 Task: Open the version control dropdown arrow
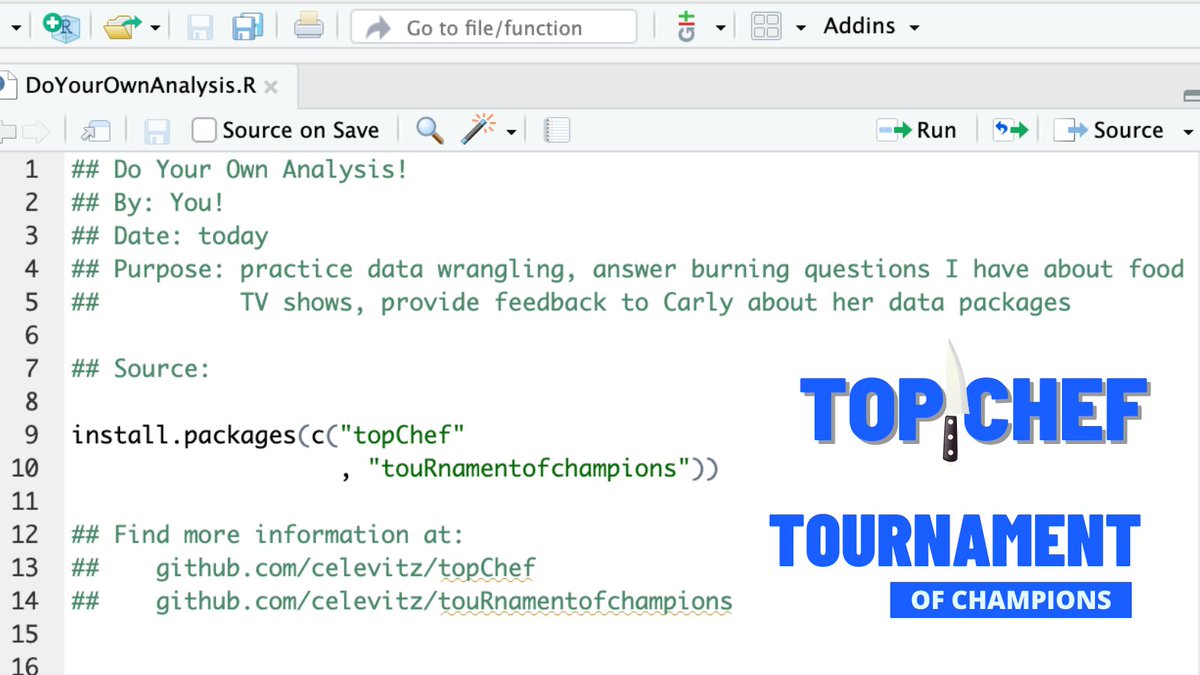click(720, 28)
